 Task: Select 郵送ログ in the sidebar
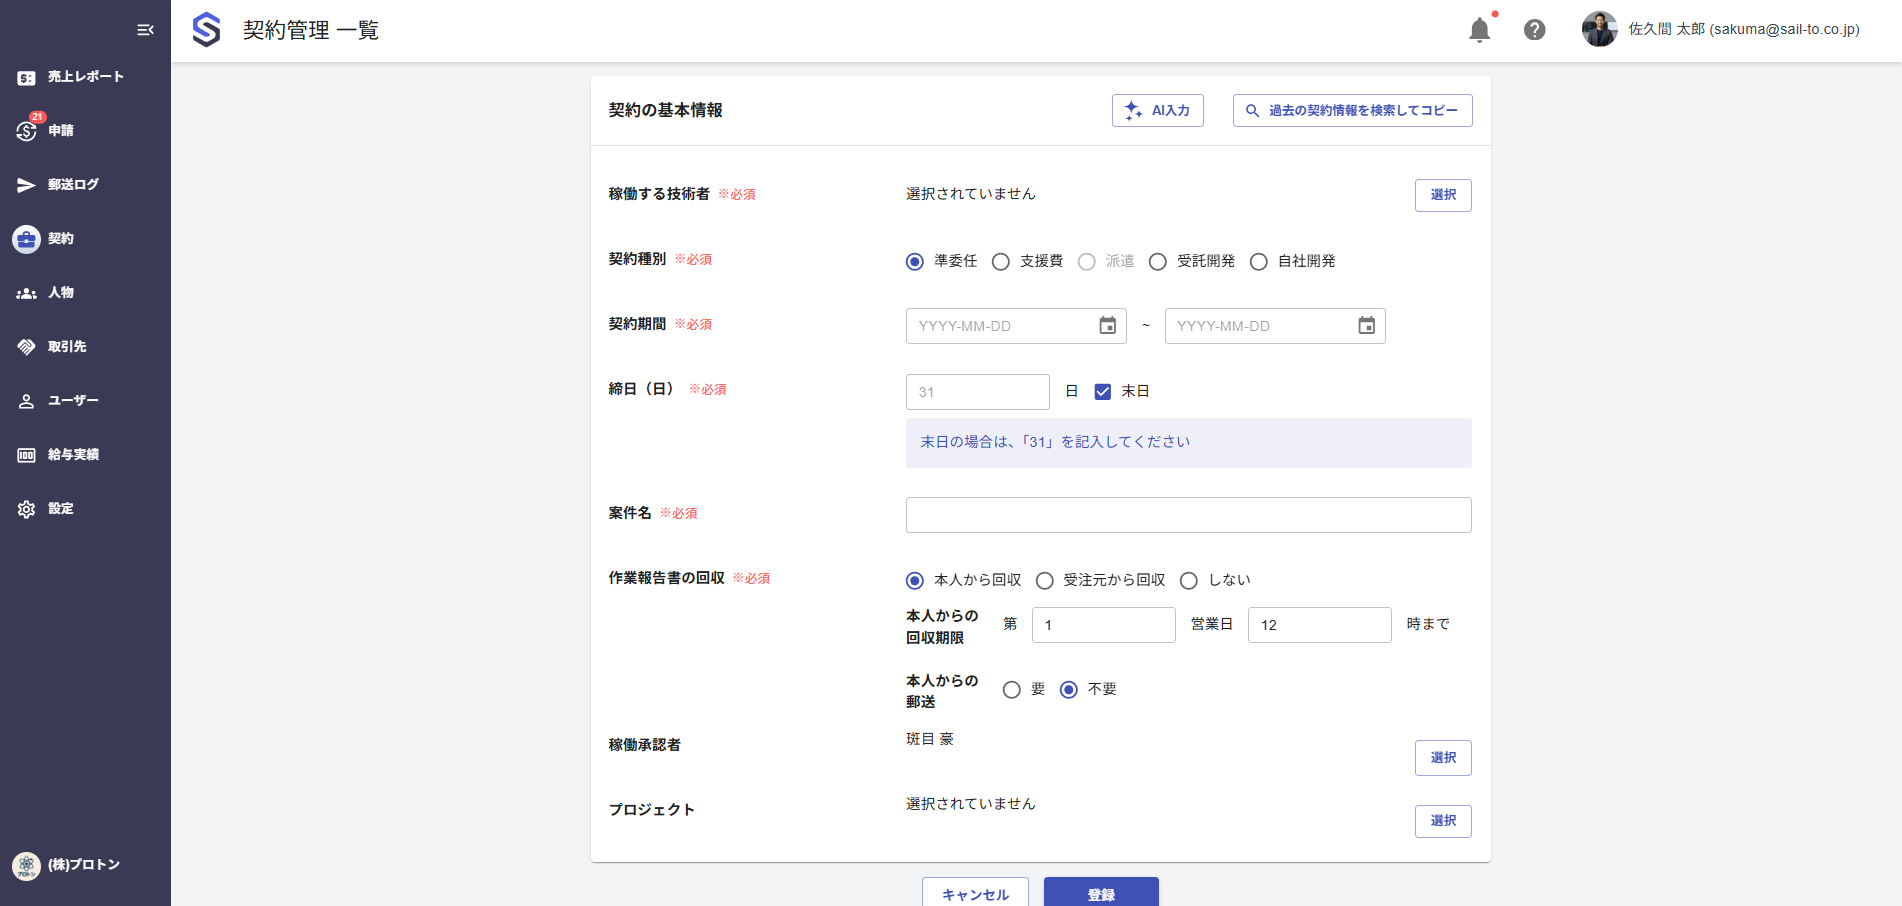click(x=71, y=184)
